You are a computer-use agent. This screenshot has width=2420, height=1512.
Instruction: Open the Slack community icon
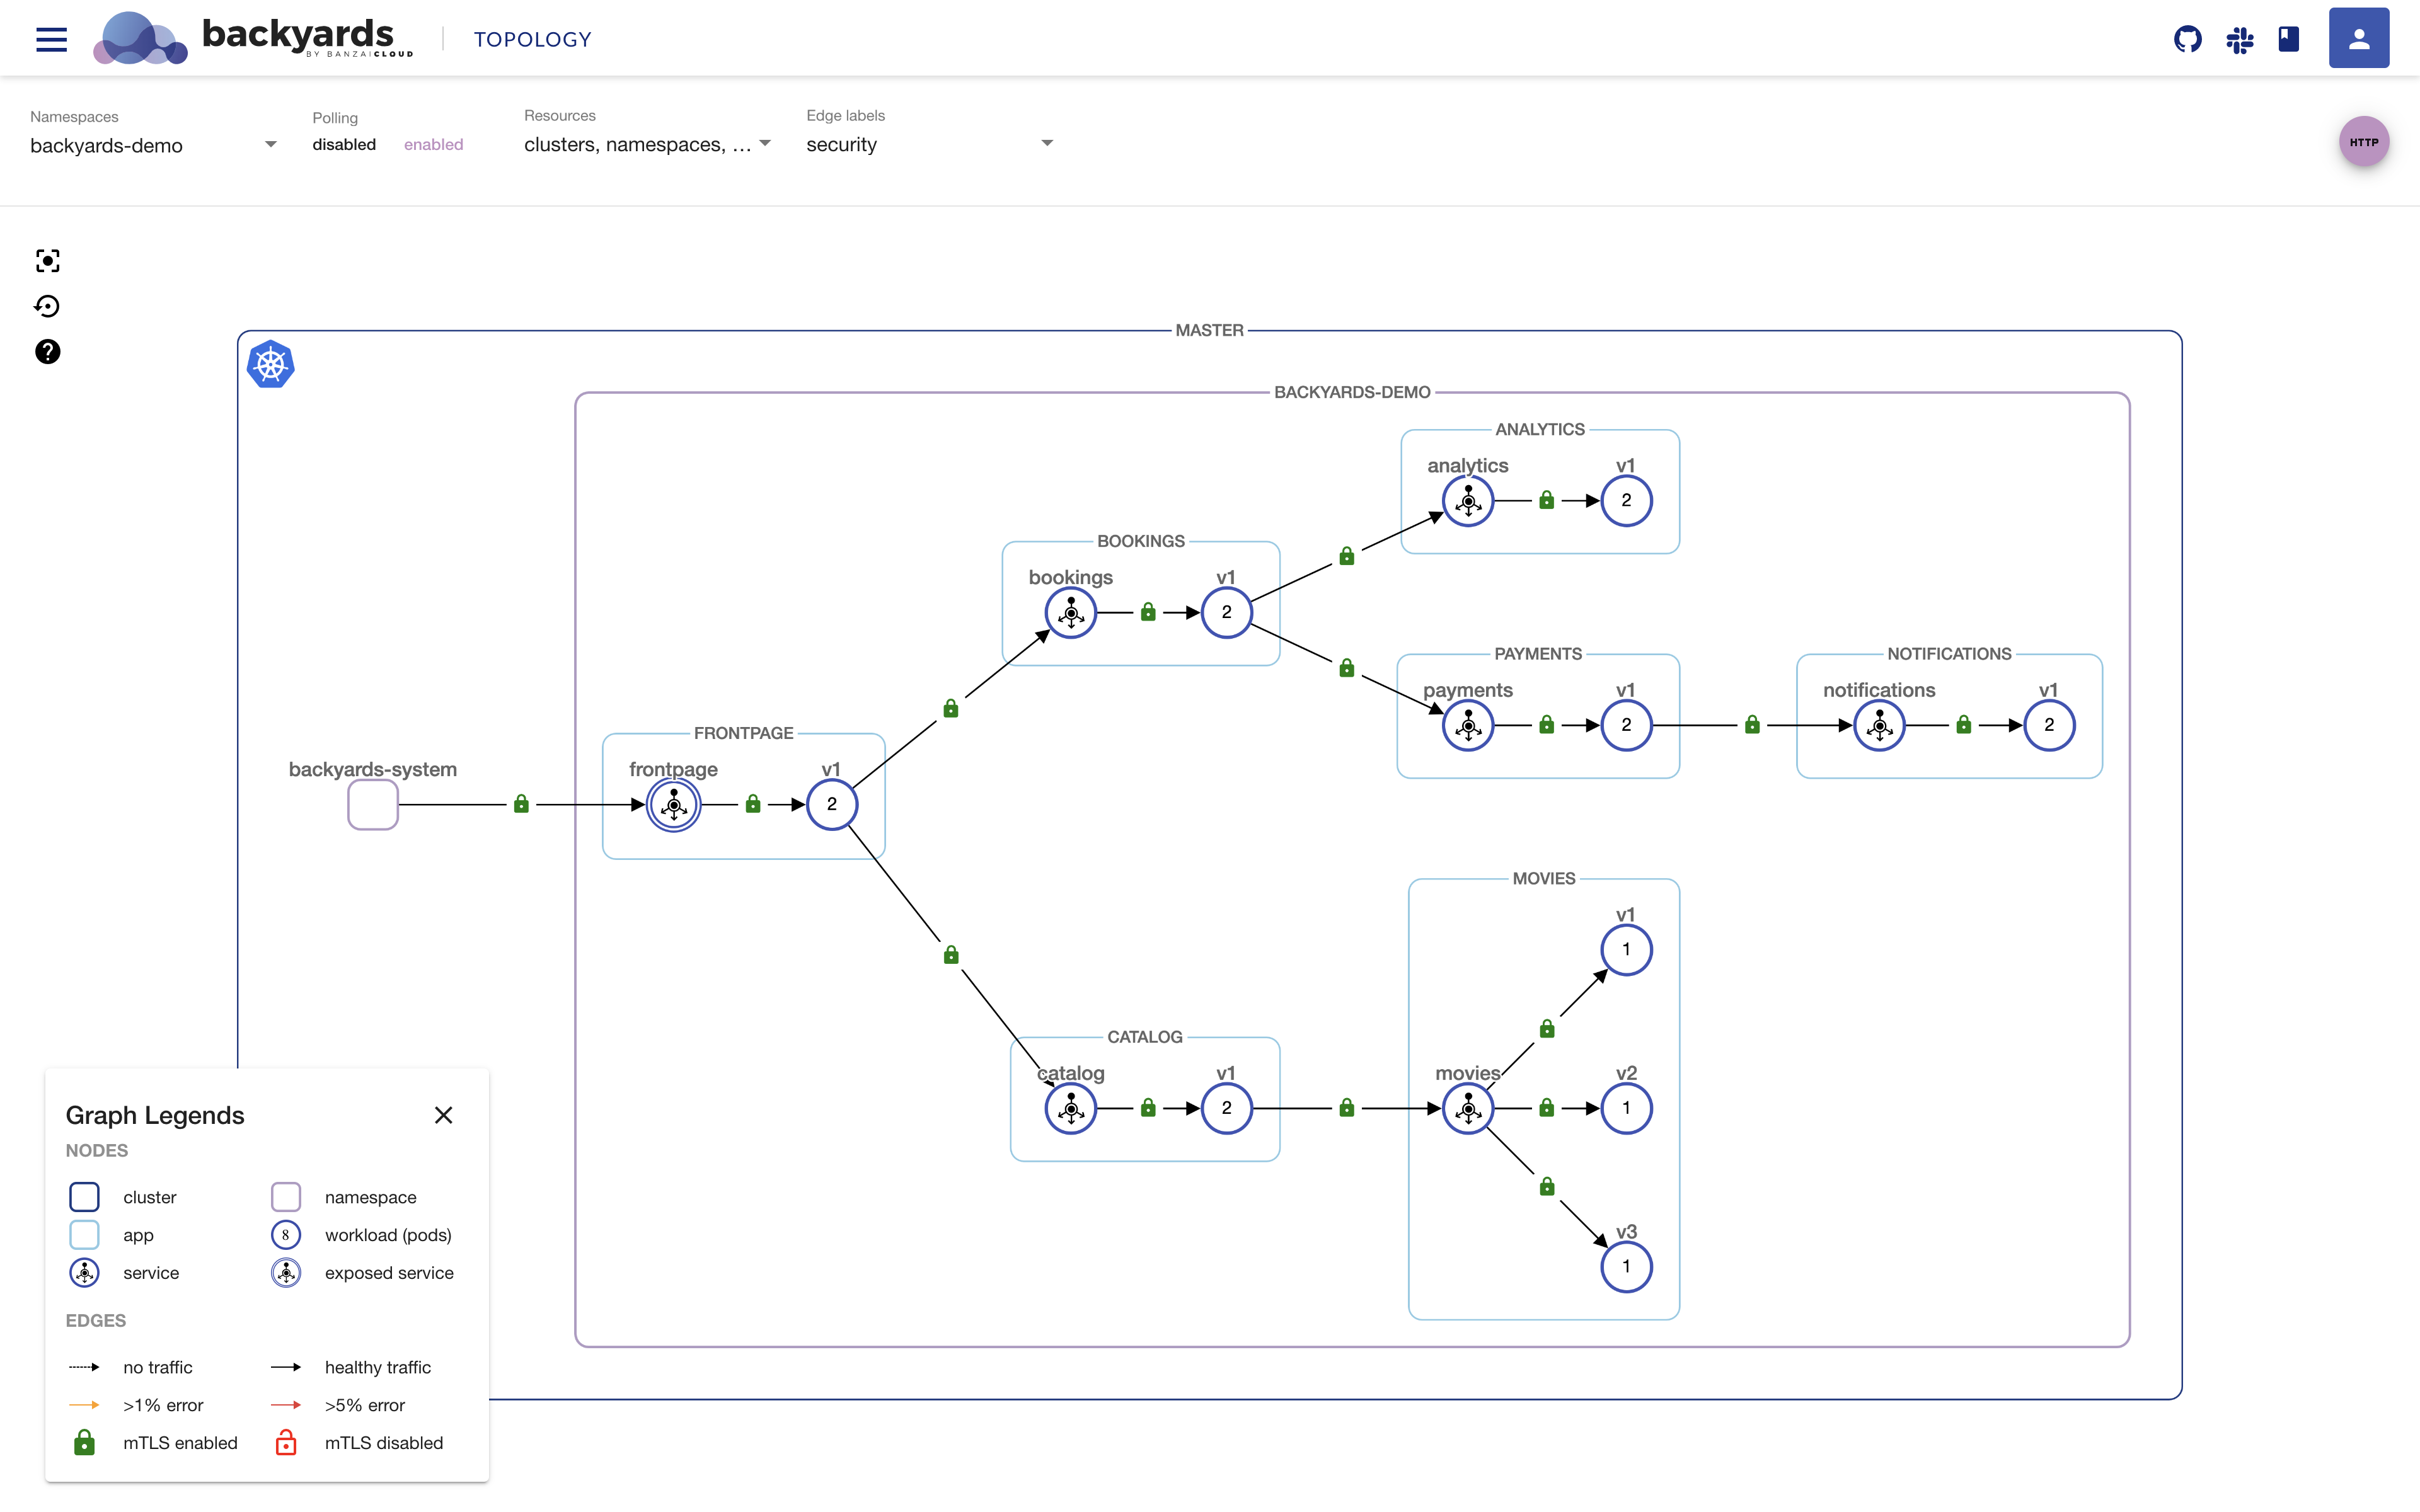[x=2239, y=39]
